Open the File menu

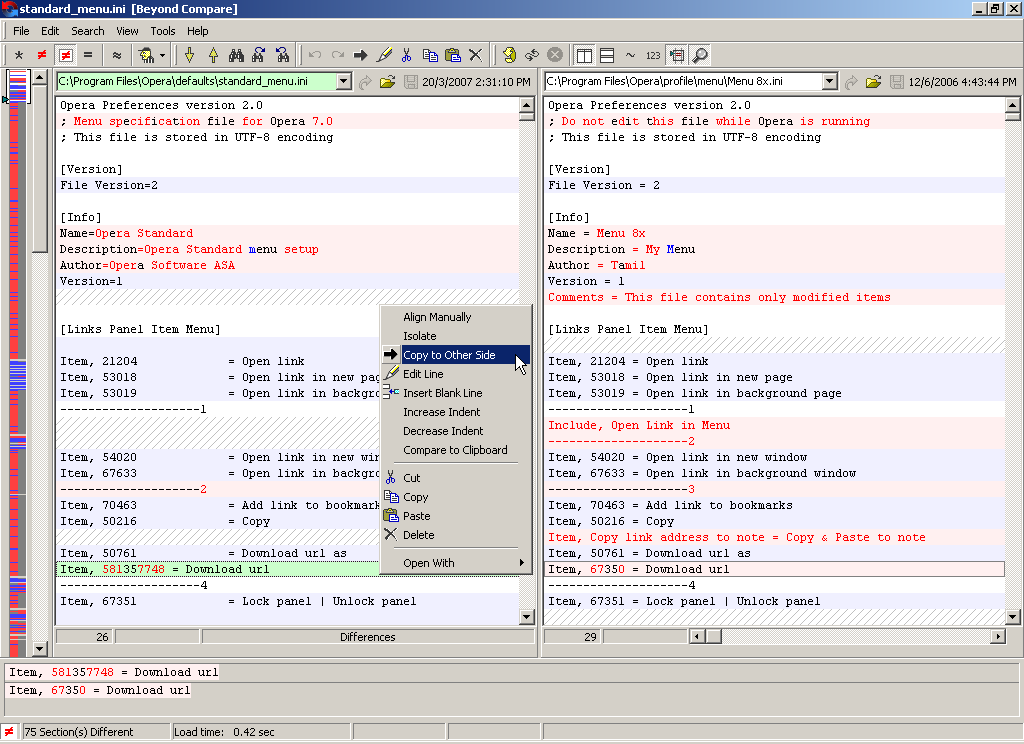(x=21, y=31)
